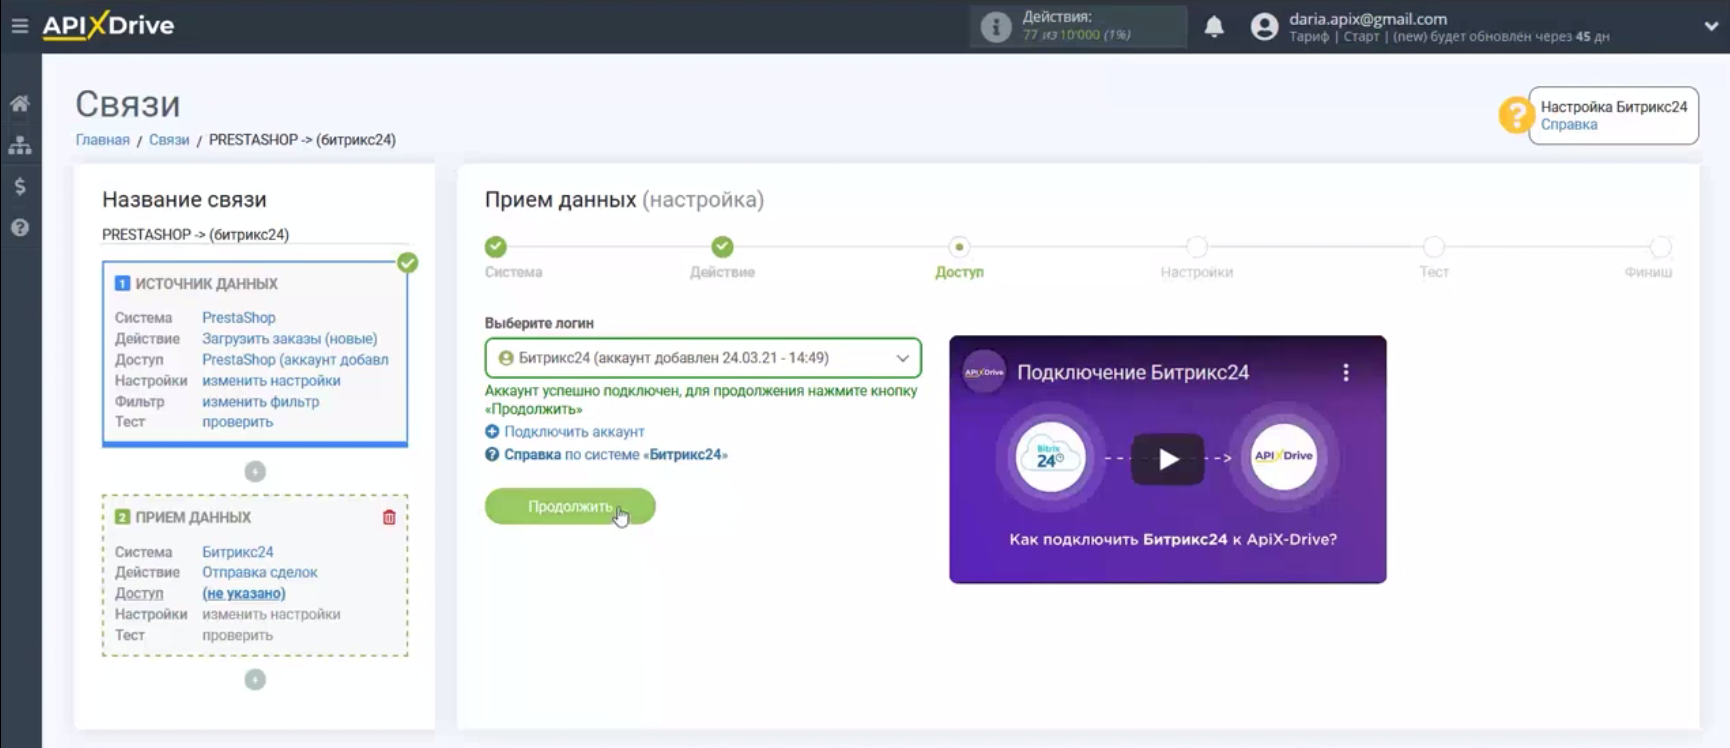Click plus icon between source and receiver

(255, 471)
